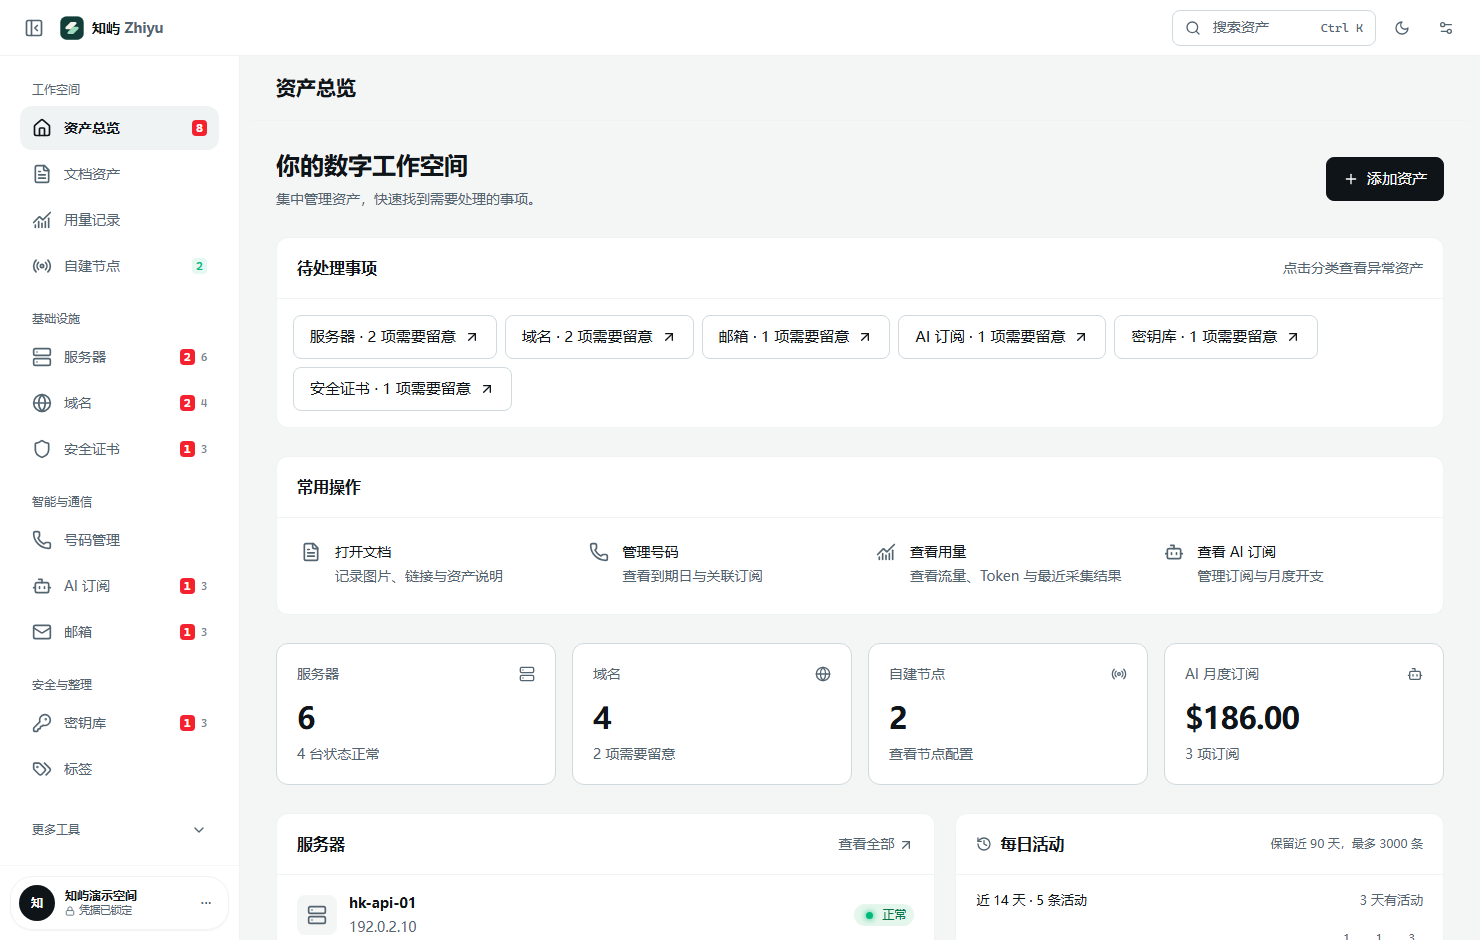Collapse the sidebar panel icon
The width and height of the screenshot is (1480, 940).
[x=34, y=28]
